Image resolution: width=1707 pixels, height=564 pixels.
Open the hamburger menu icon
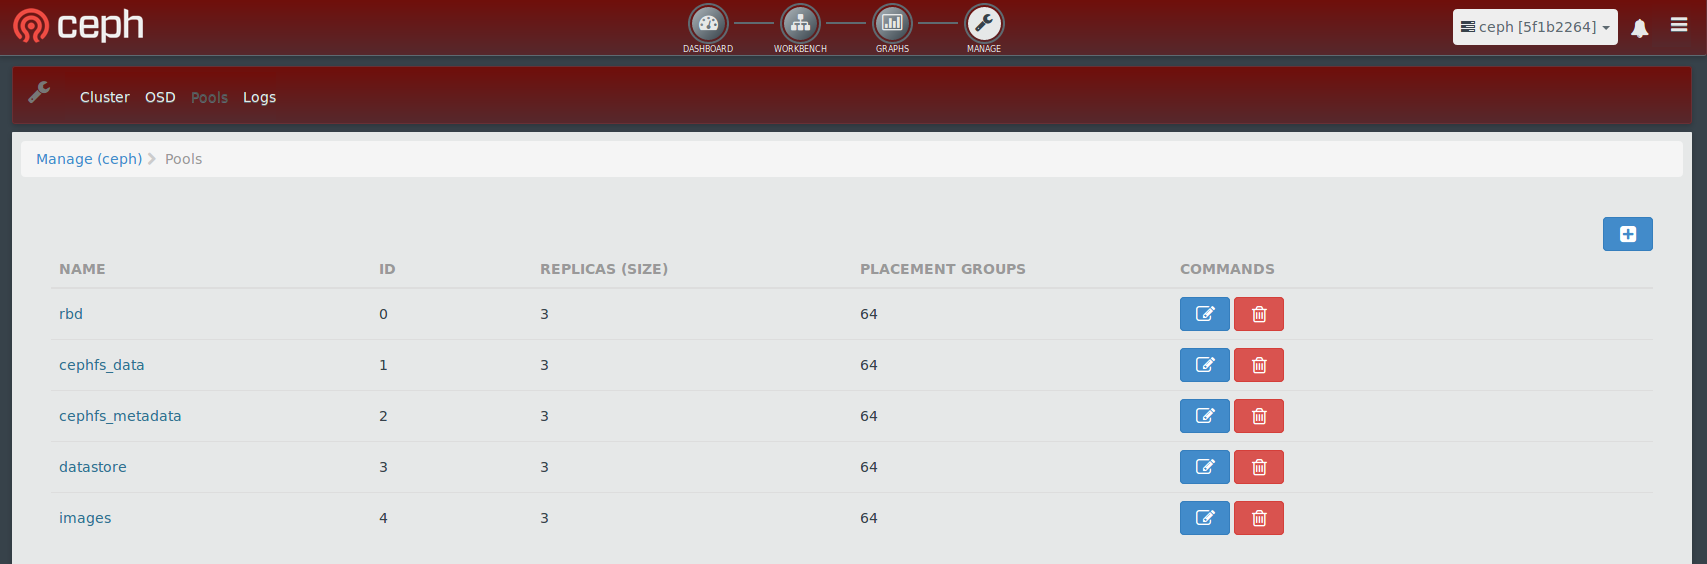(1679, 26)
